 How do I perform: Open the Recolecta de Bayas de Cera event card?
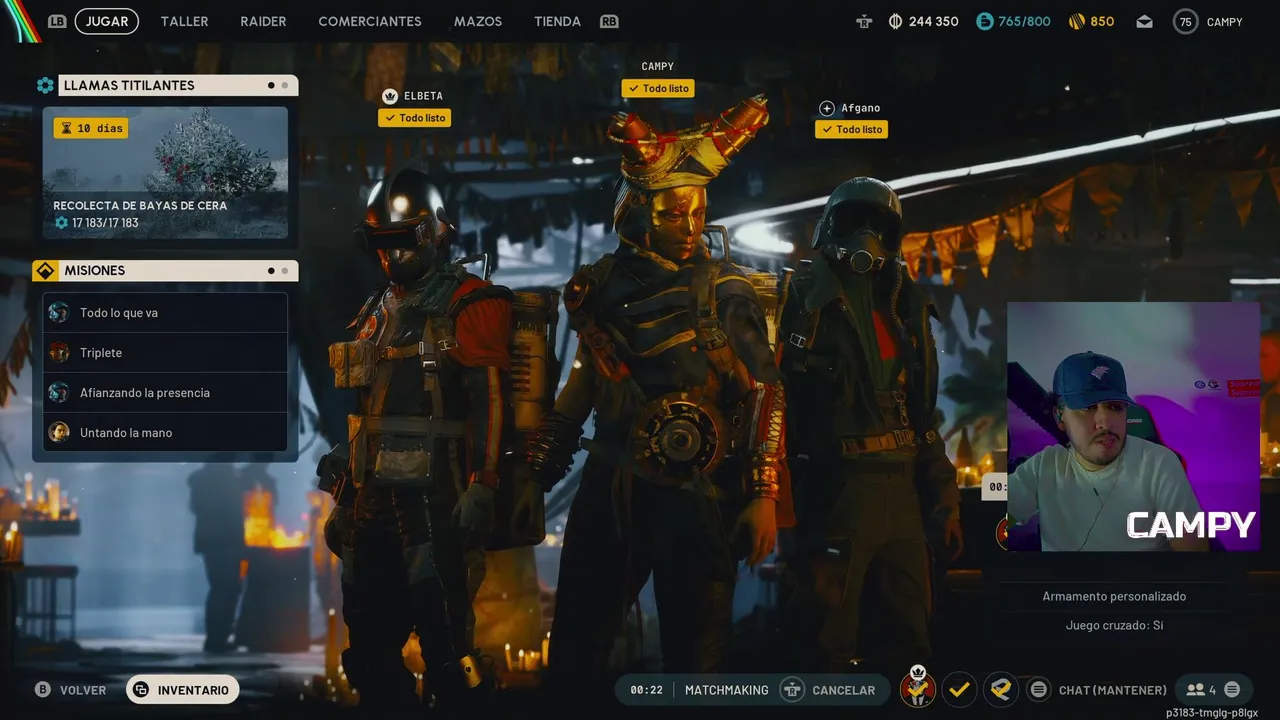pos(165,173)
